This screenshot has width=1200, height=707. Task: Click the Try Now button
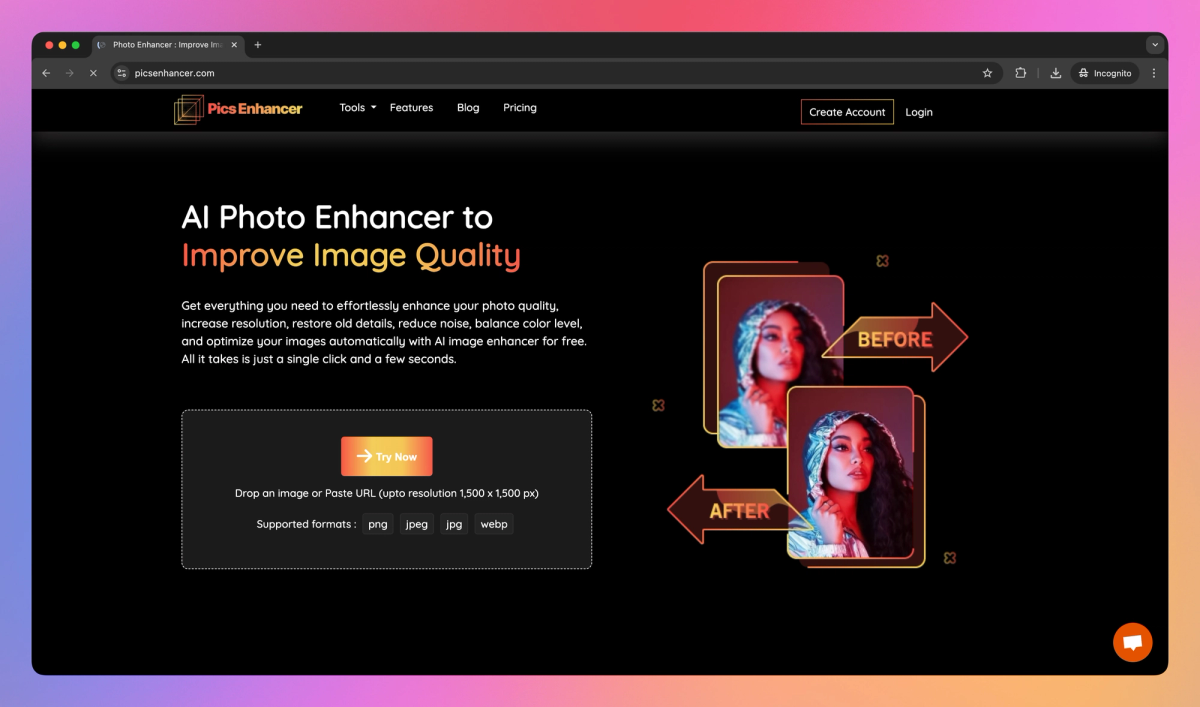[387, 456]
